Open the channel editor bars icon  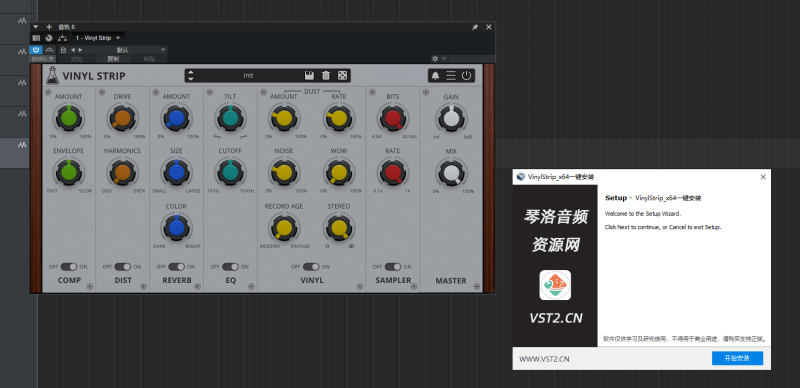36,38
